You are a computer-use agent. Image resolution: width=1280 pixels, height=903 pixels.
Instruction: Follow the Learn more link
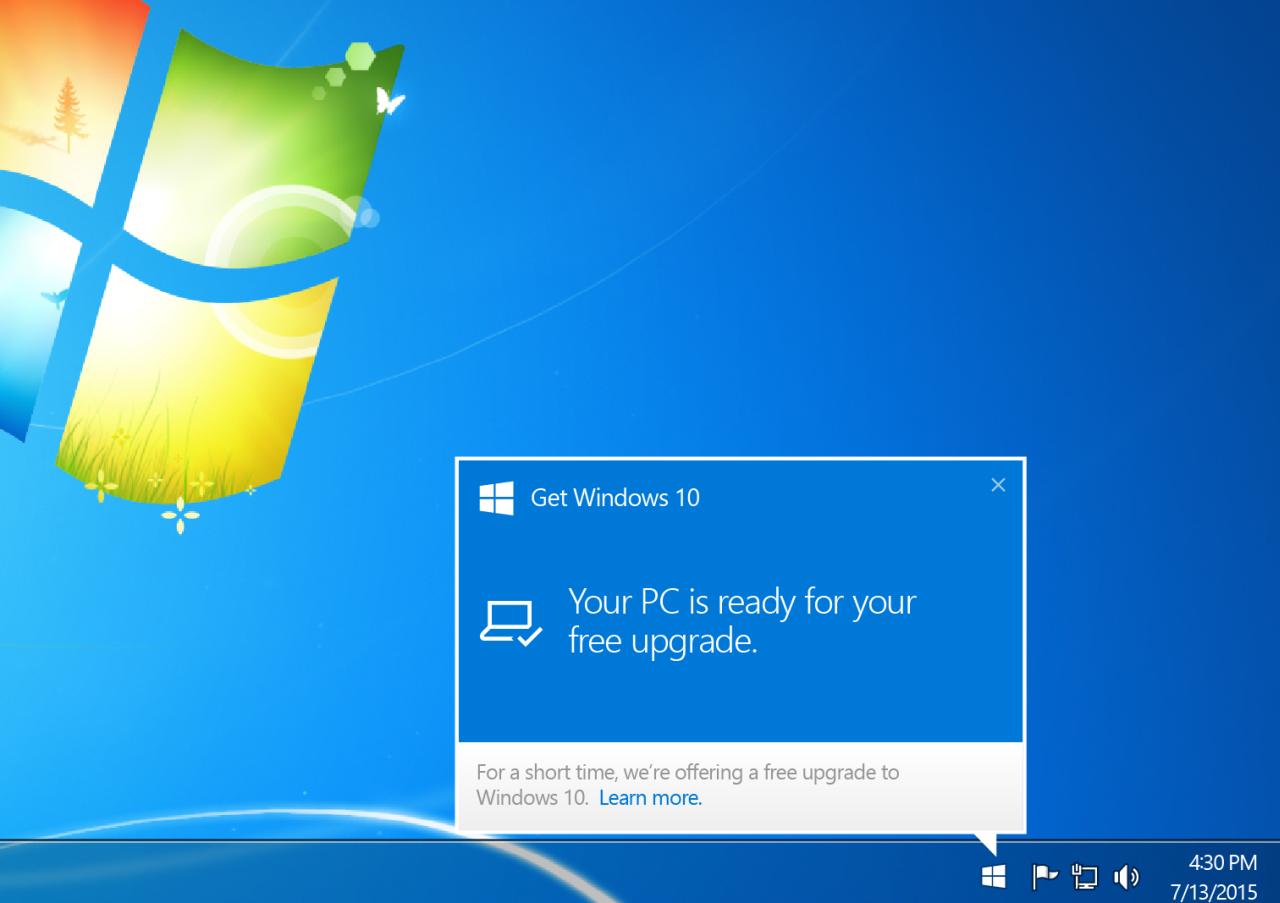pyautogui.click(x=650, y=798)
